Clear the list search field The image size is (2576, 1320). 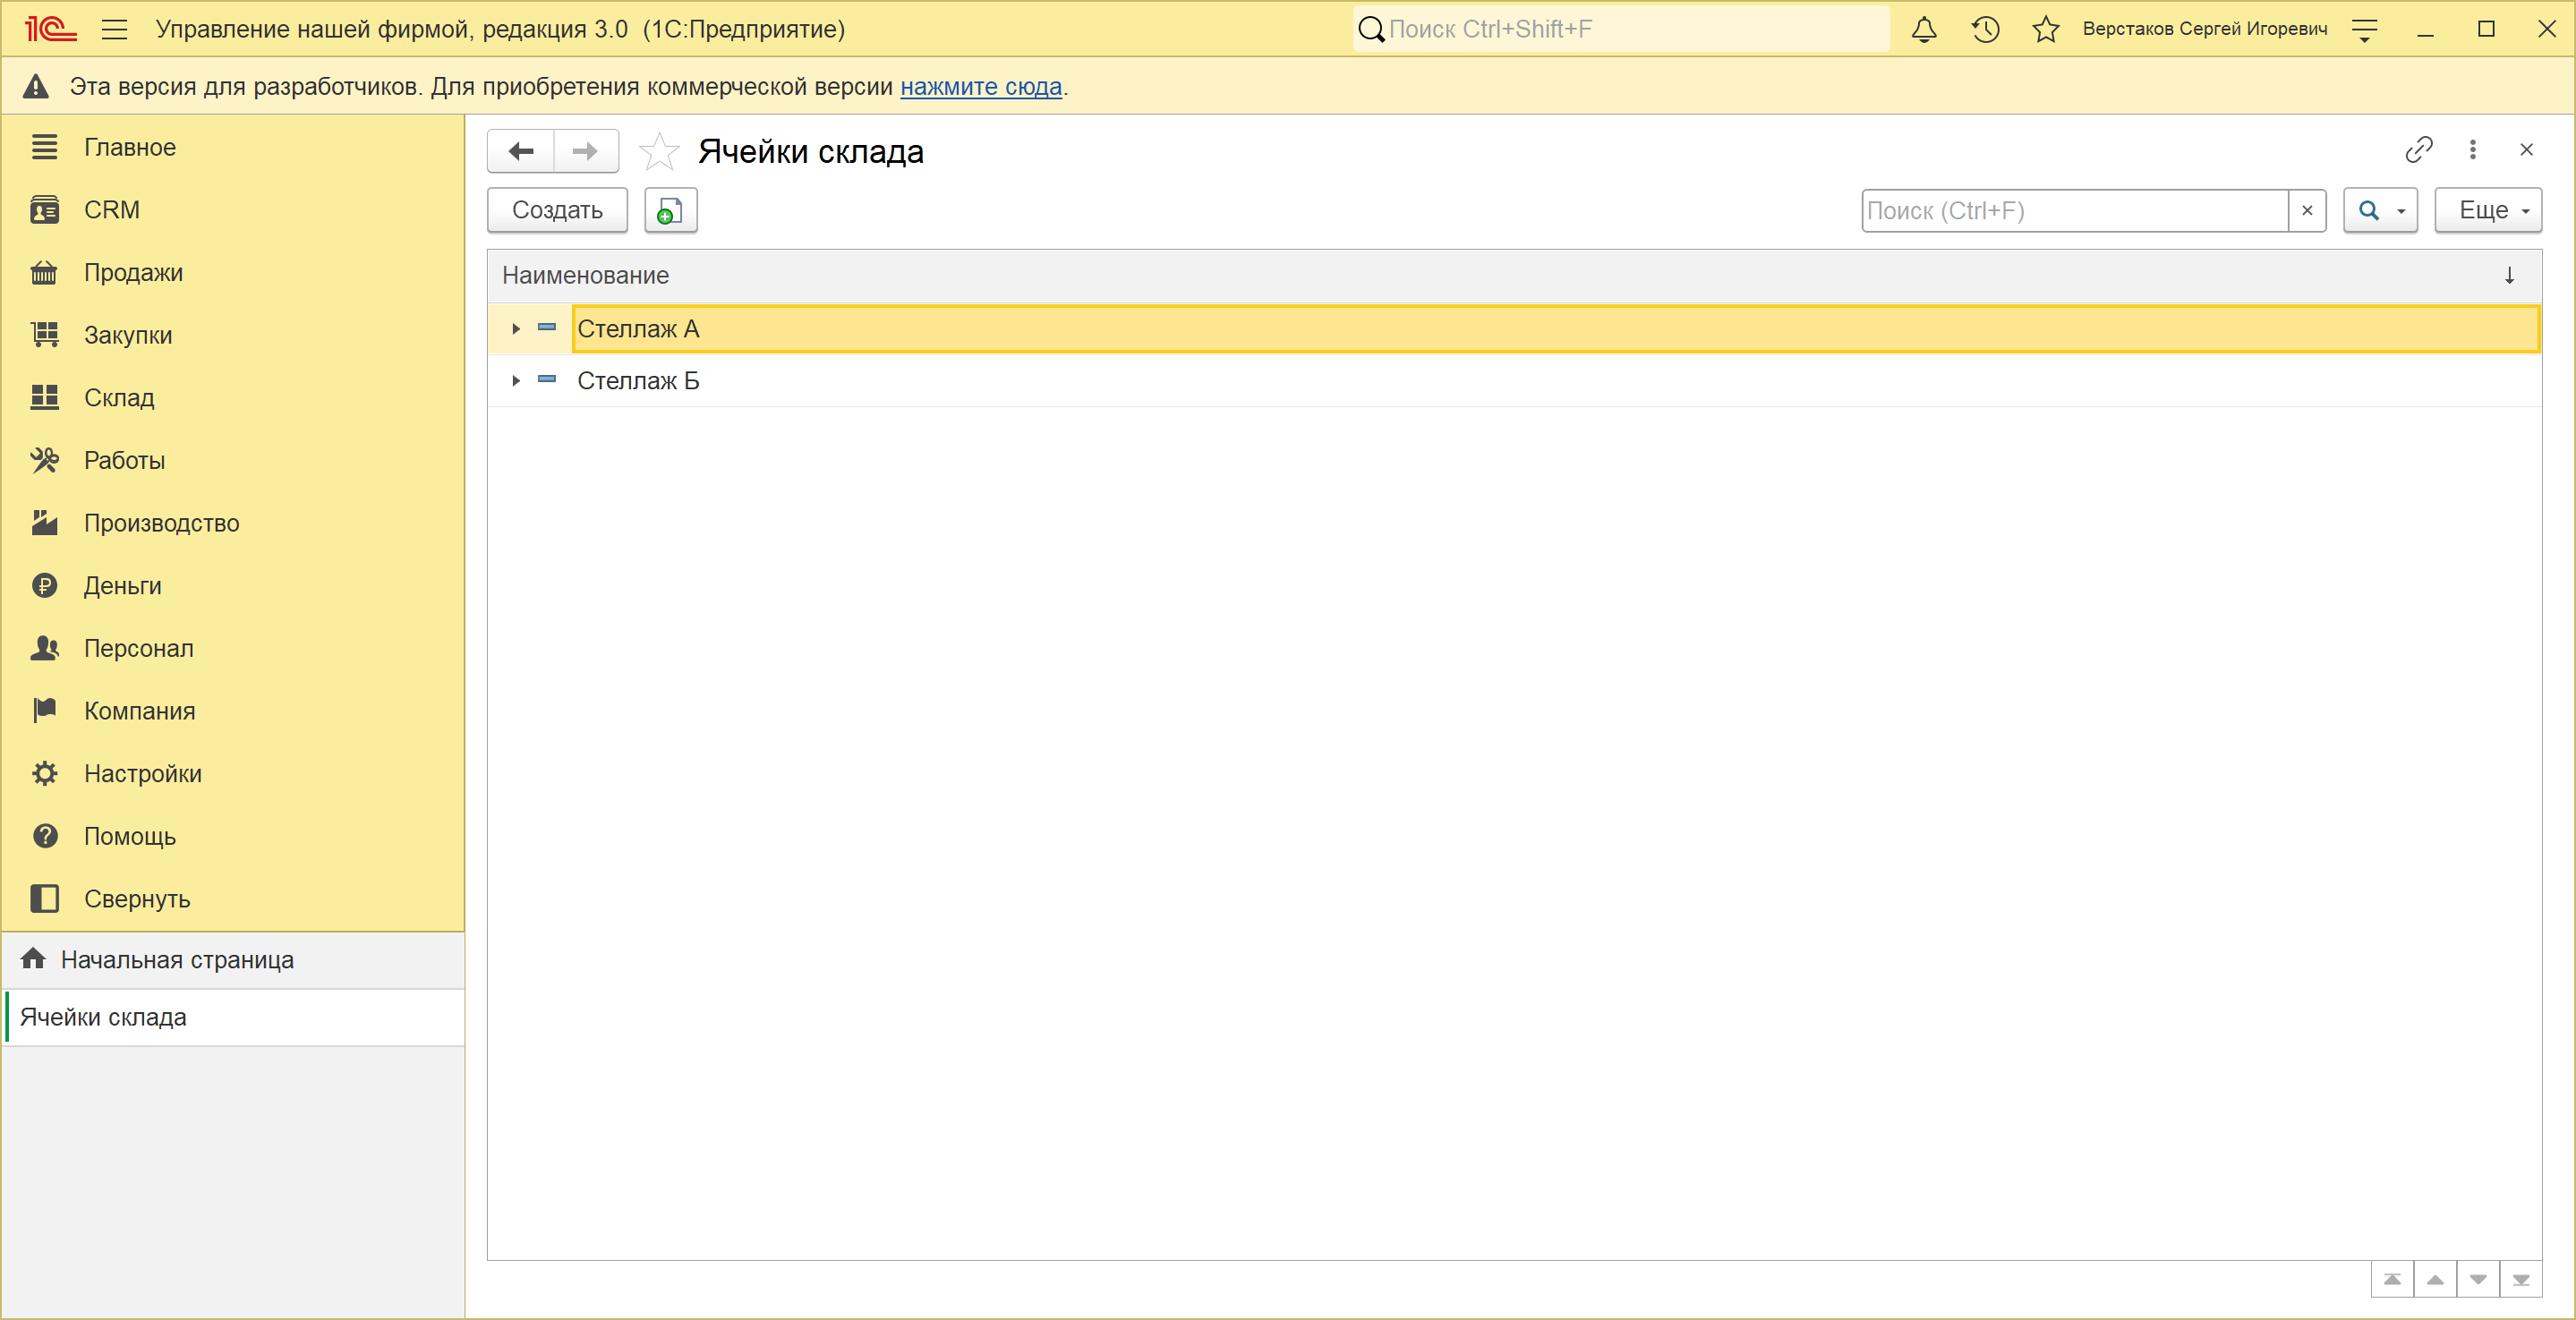2307,210
